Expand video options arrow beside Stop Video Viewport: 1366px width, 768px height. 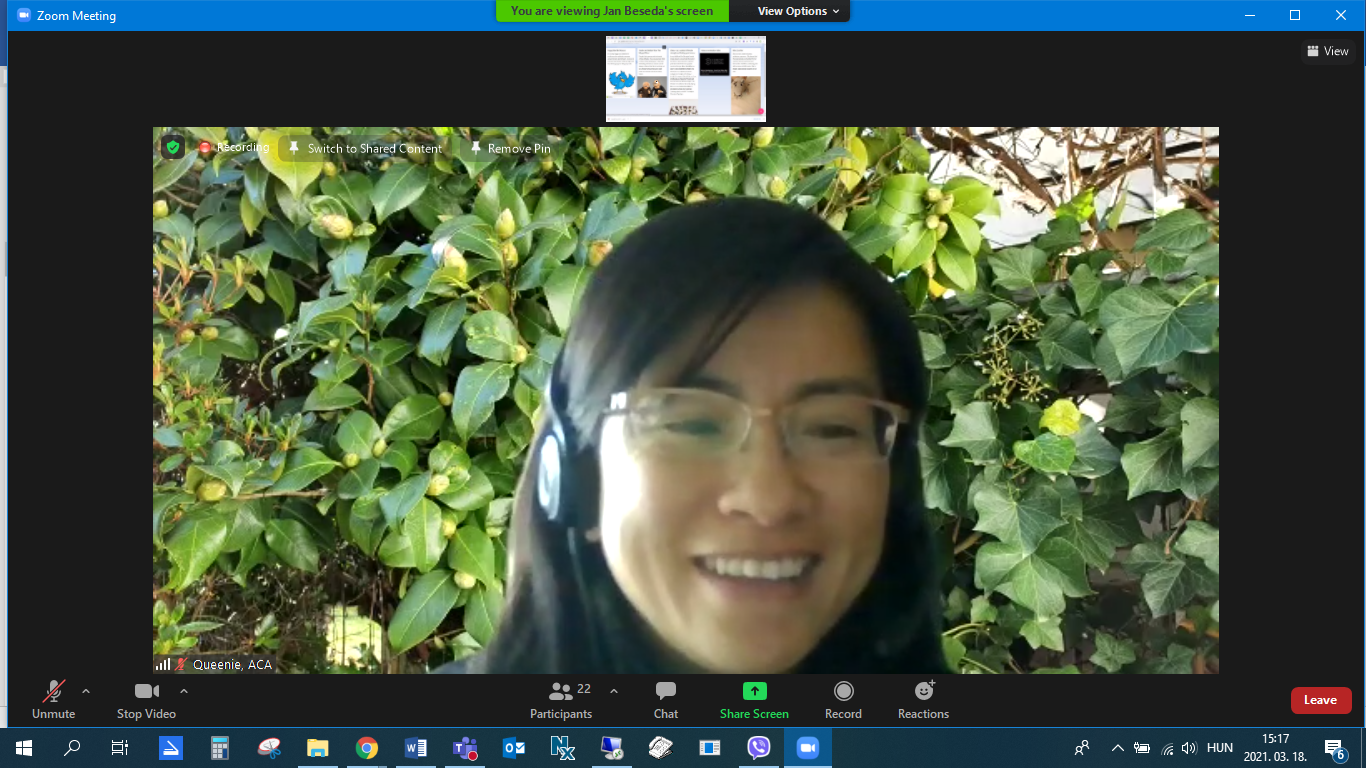click(x=184, y=691)
